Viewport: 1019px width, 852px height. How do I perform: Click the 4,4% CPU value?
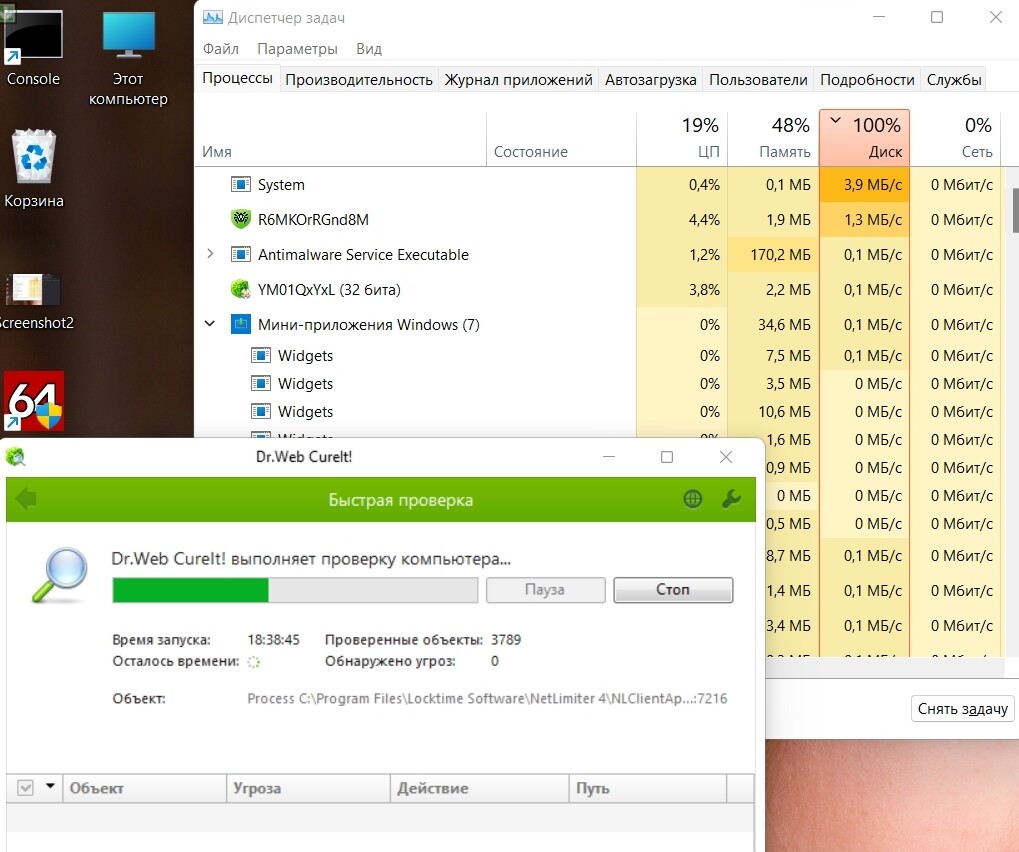(x=704, y=220)
